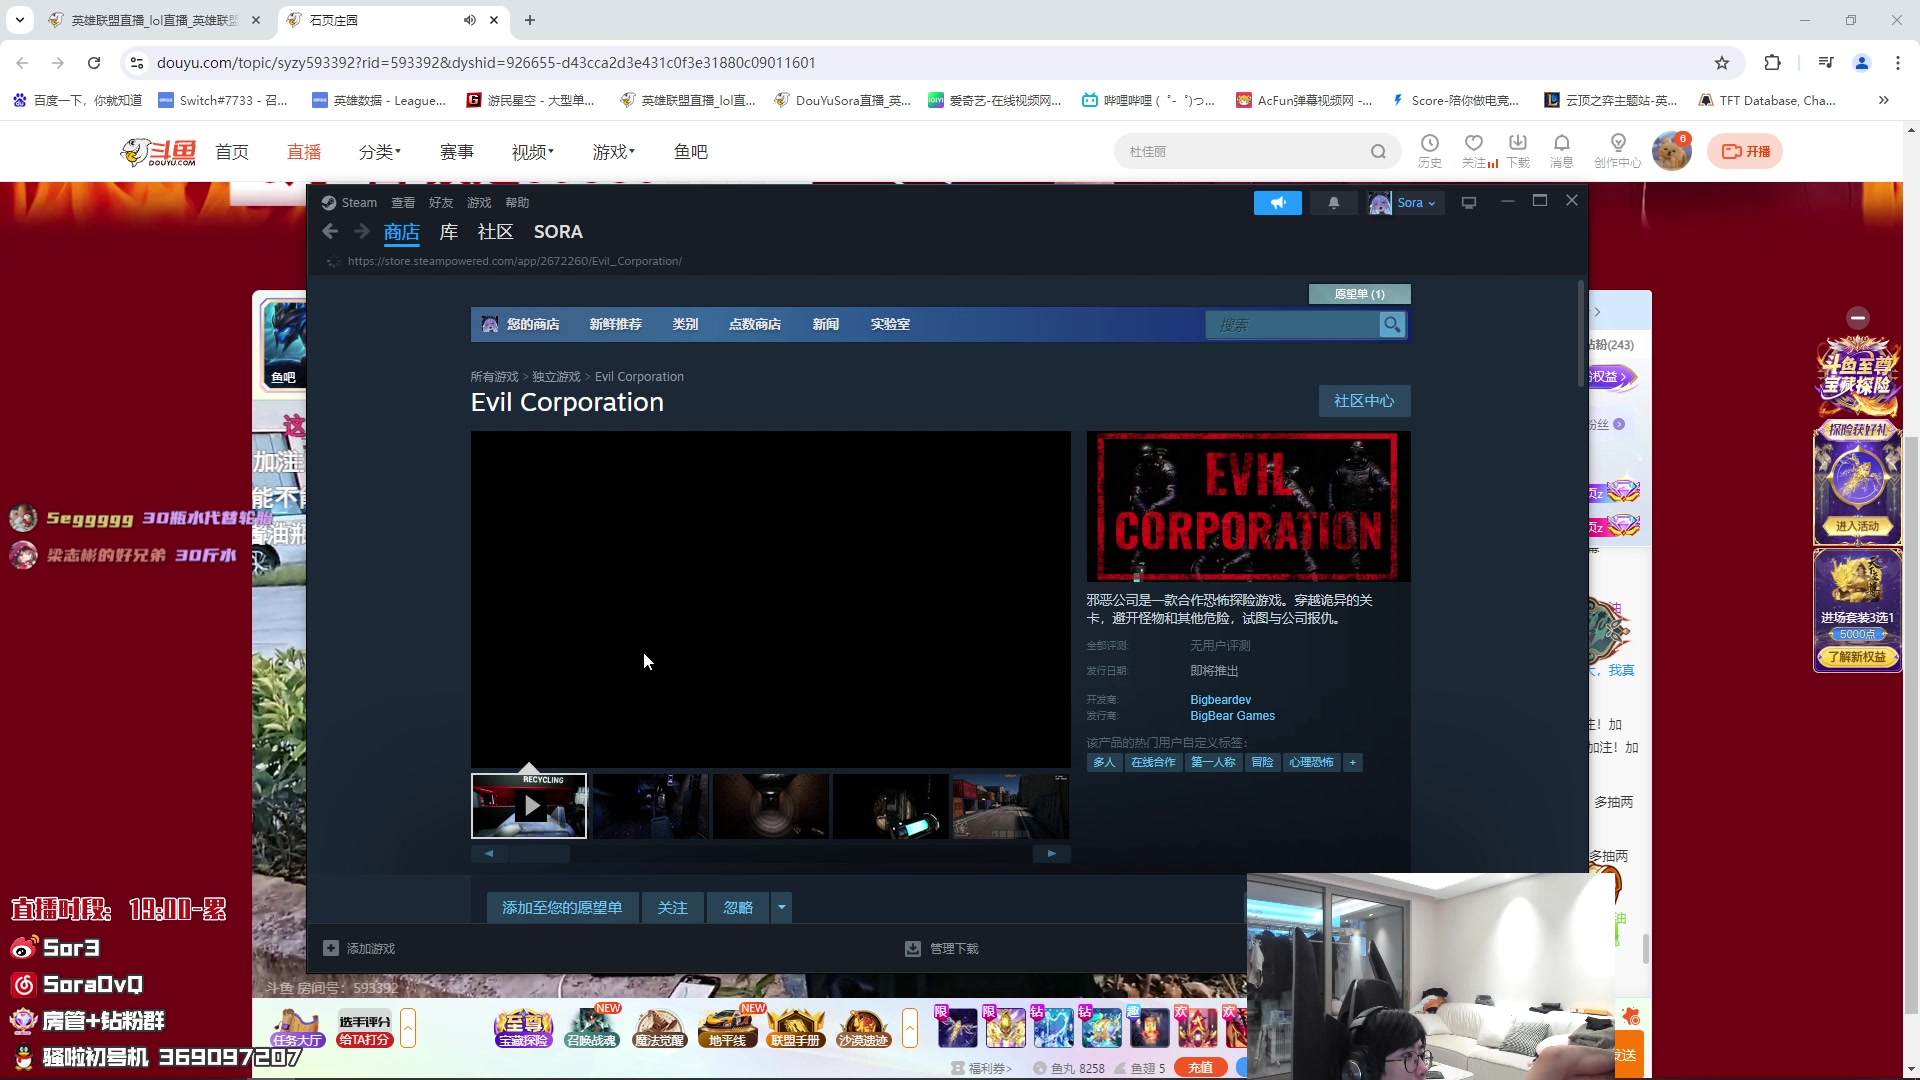Open the SORA profile tab in Steam
Image resolution: width=1920 pixels, height=1080 pixels.
(x=558, y=232)
